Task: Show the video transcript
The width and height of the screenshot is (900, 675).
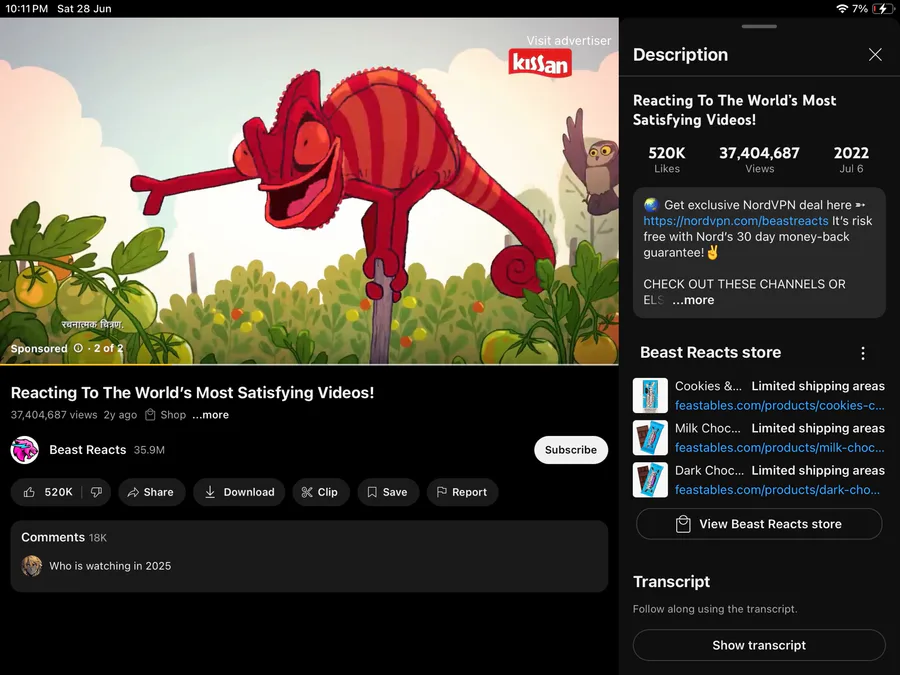Action: click(x=759, y=645)
